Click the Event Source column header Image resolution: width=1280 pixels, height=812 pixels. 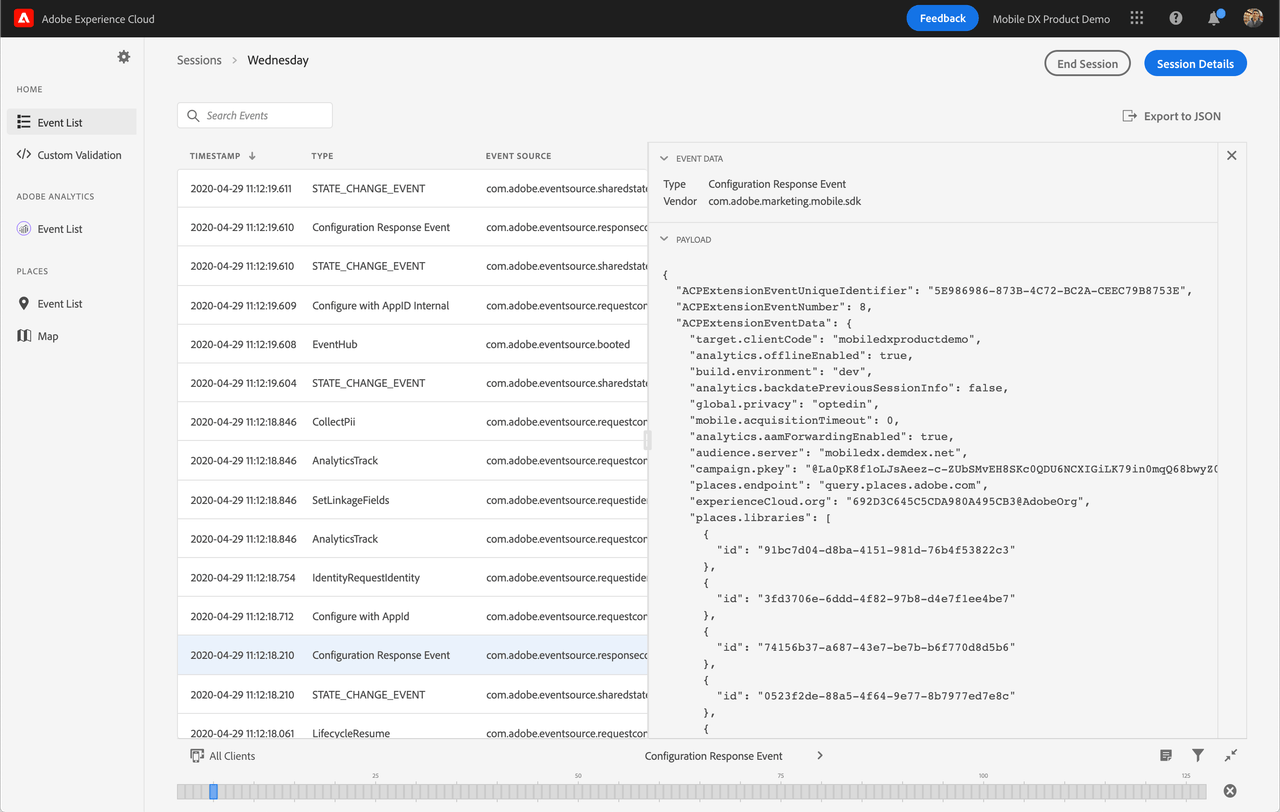(x=518, y=156)
